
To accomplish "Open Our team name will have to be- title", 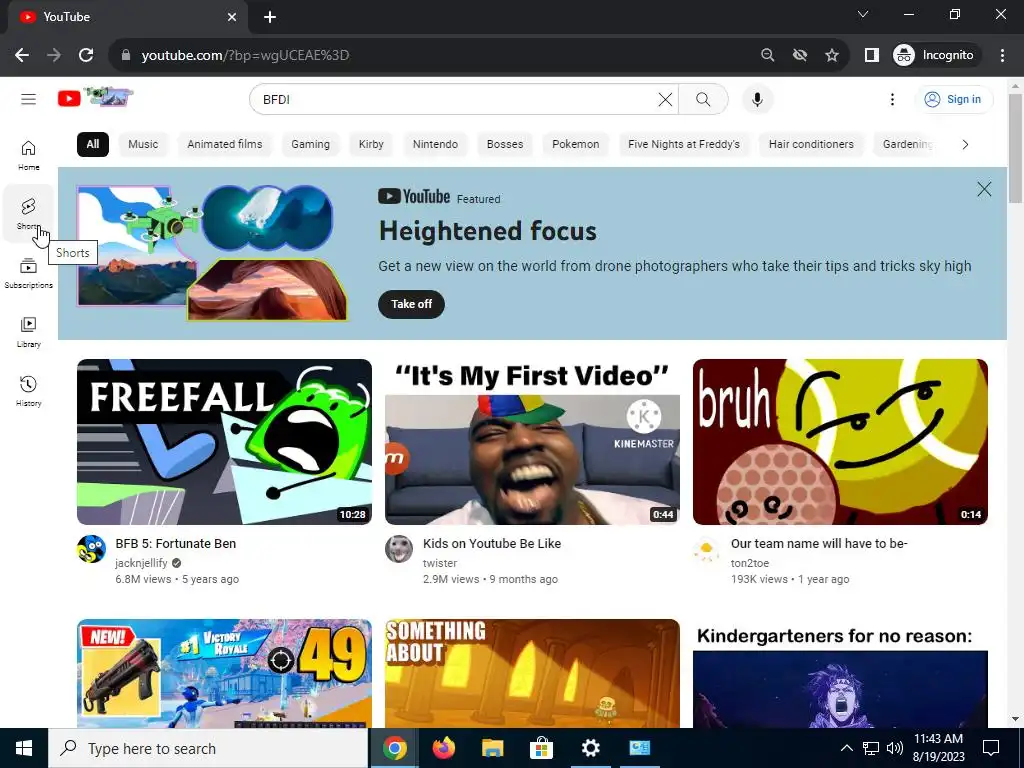I will point(819,543).
